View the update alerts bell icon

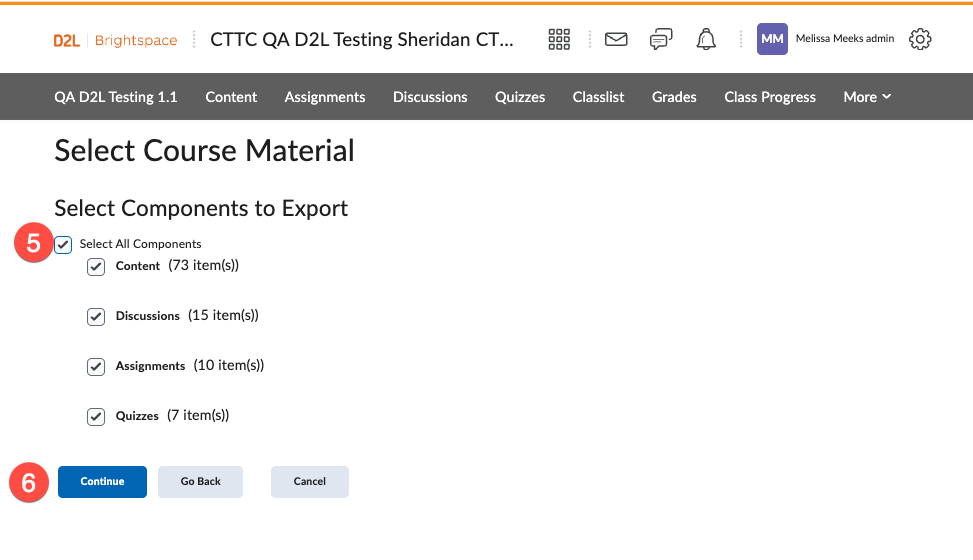pos(707,40)
